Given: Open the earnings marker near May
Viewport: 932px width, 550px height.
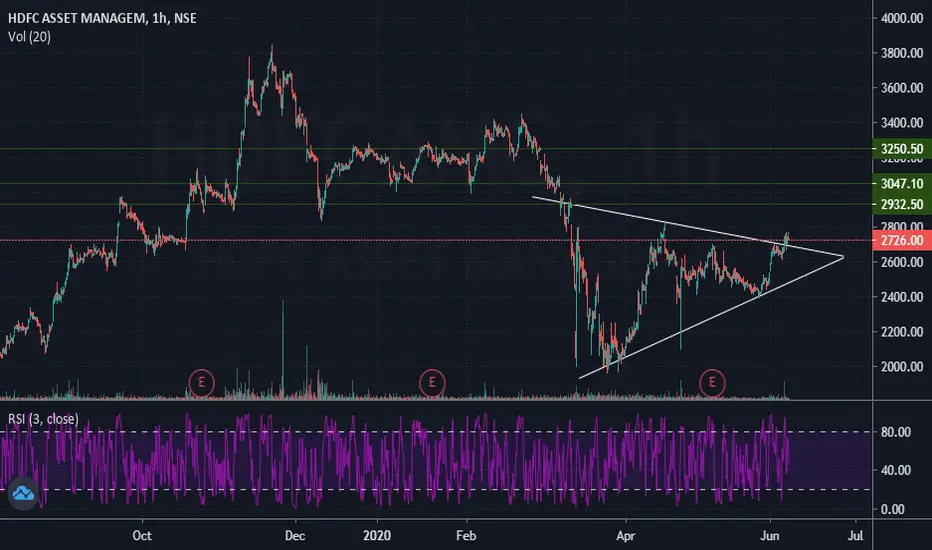Looking at the screenshot, I should coord(712,382).
